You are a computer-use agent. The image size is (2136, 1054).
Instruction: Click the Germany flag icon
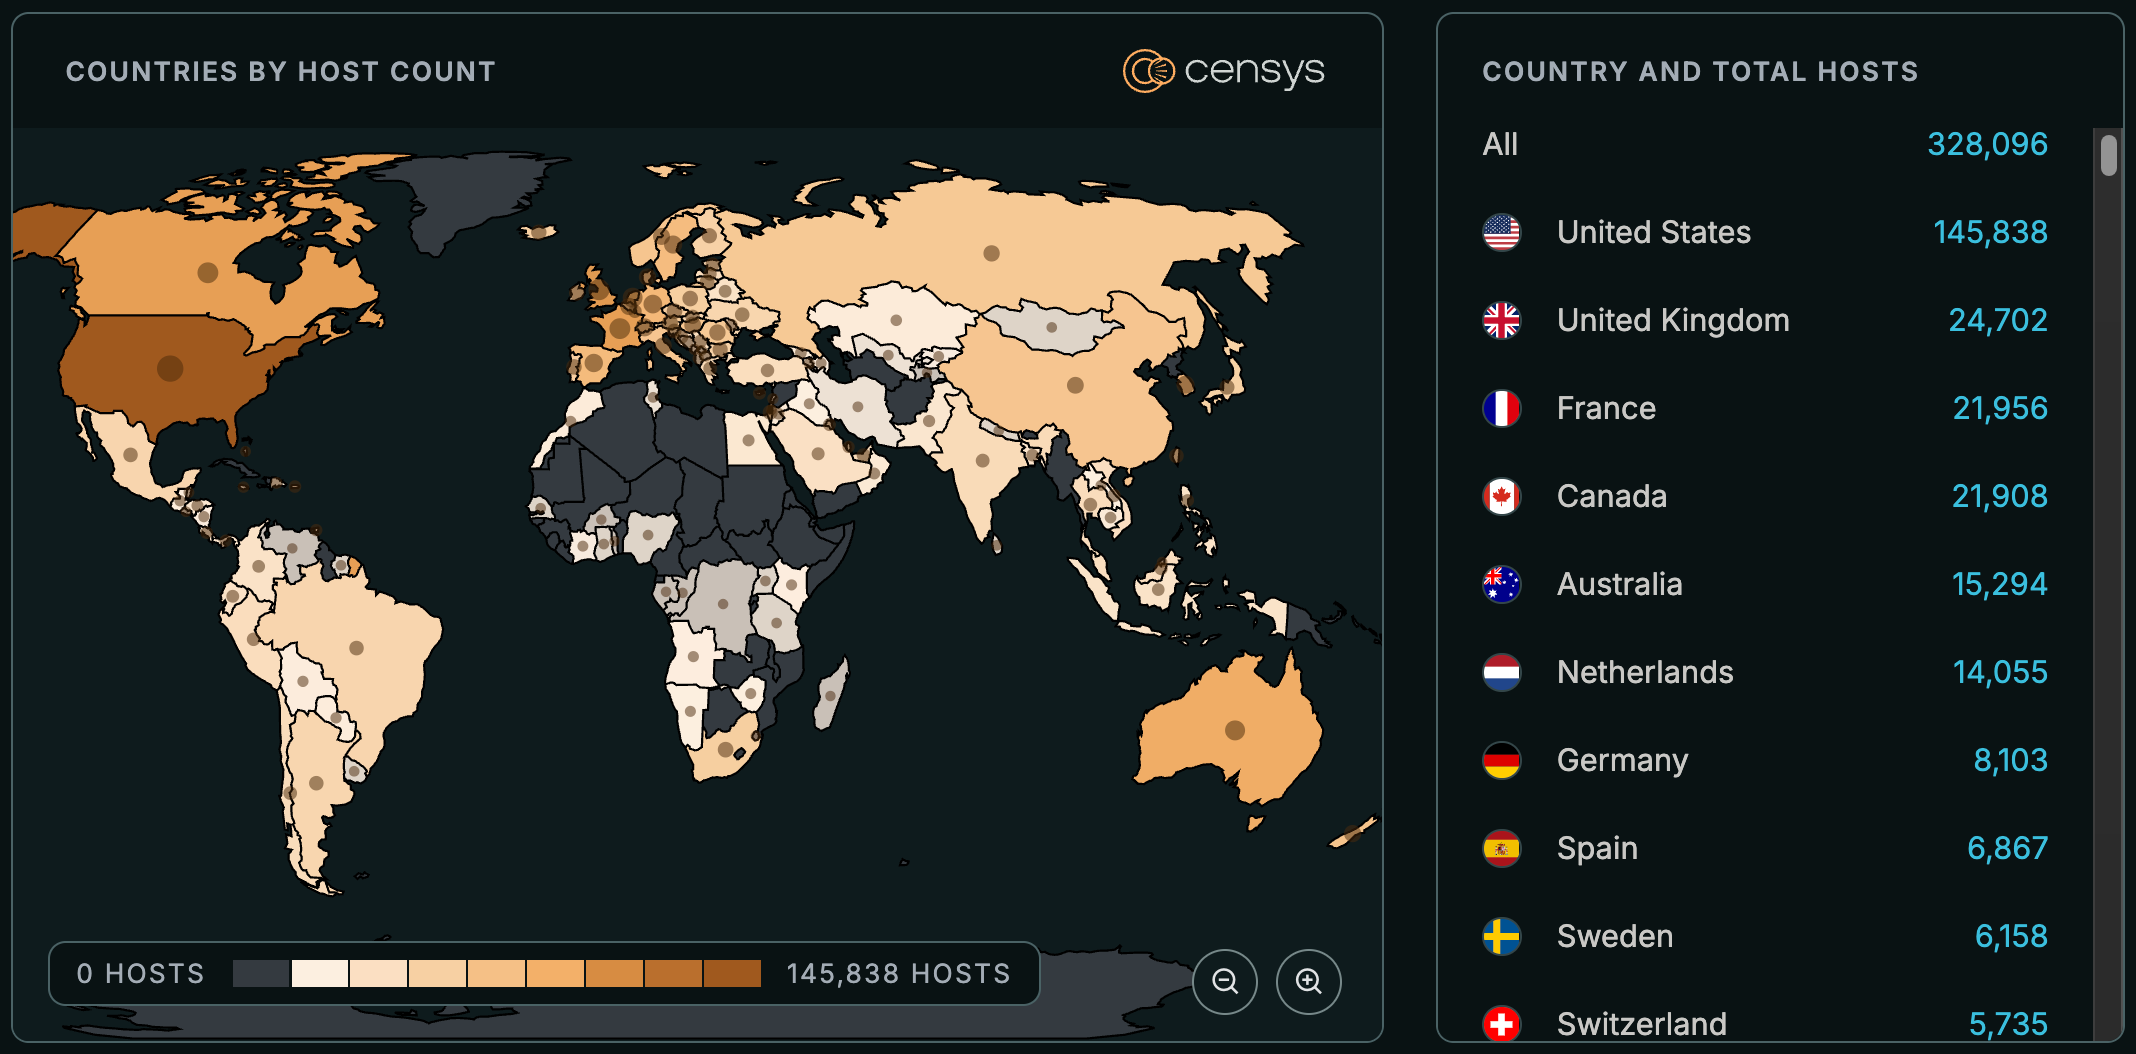point(1501,760)
